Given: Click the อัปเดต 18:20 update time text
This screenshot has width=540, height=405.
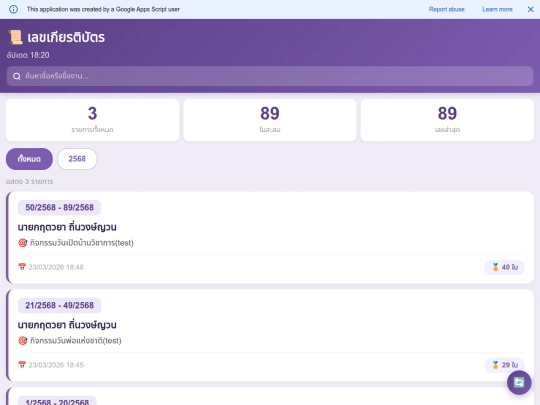Looking at the screenshot, I should point(28,55).
